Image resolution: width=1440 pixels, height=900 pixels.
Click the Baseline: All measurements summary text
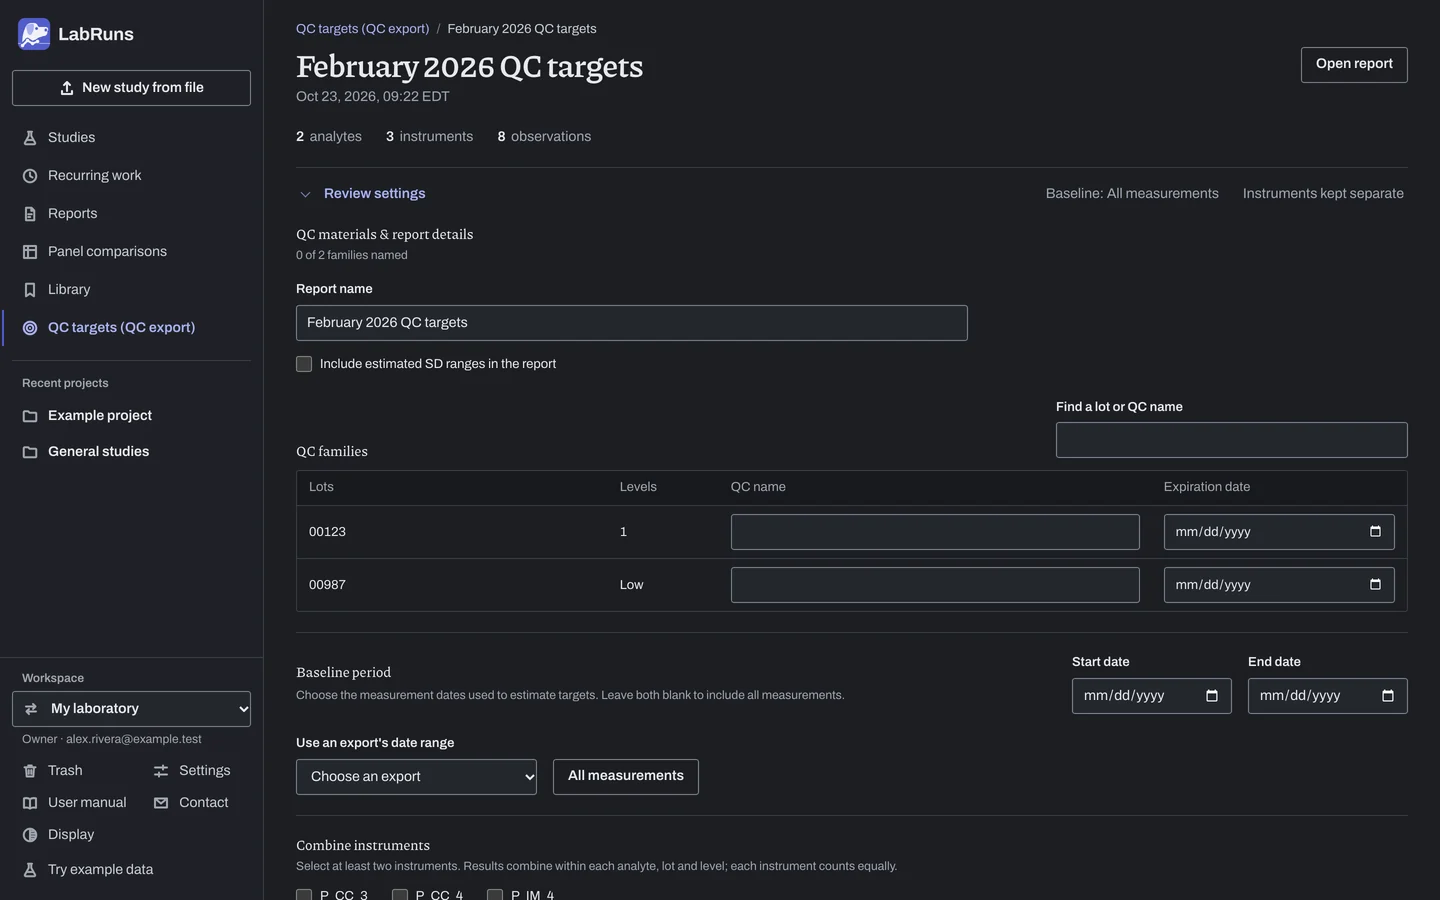1132,194
